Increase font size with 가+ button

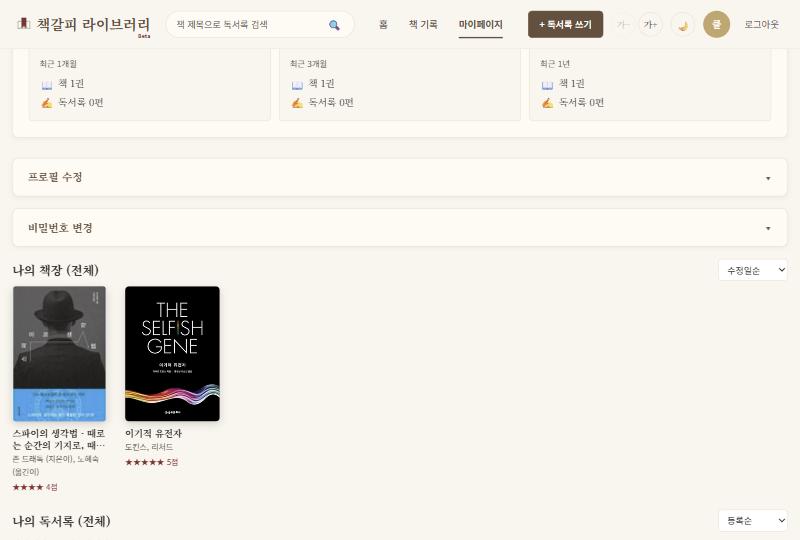tap(651, 24)
